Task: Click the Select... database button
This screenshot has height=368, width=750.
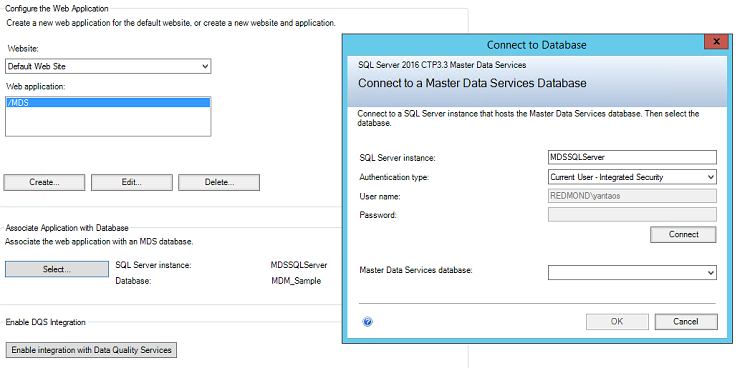Action: (57, 269)
